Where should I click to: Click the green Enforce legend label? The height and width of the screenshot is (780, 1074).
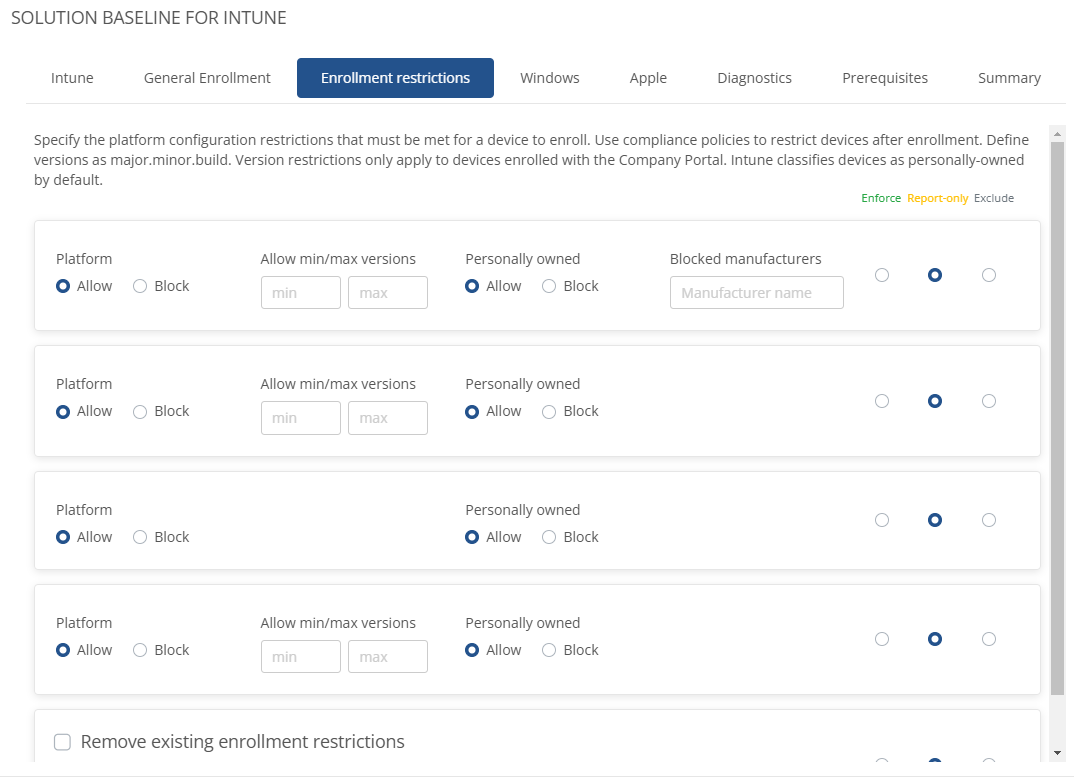(x=881, y=199)
